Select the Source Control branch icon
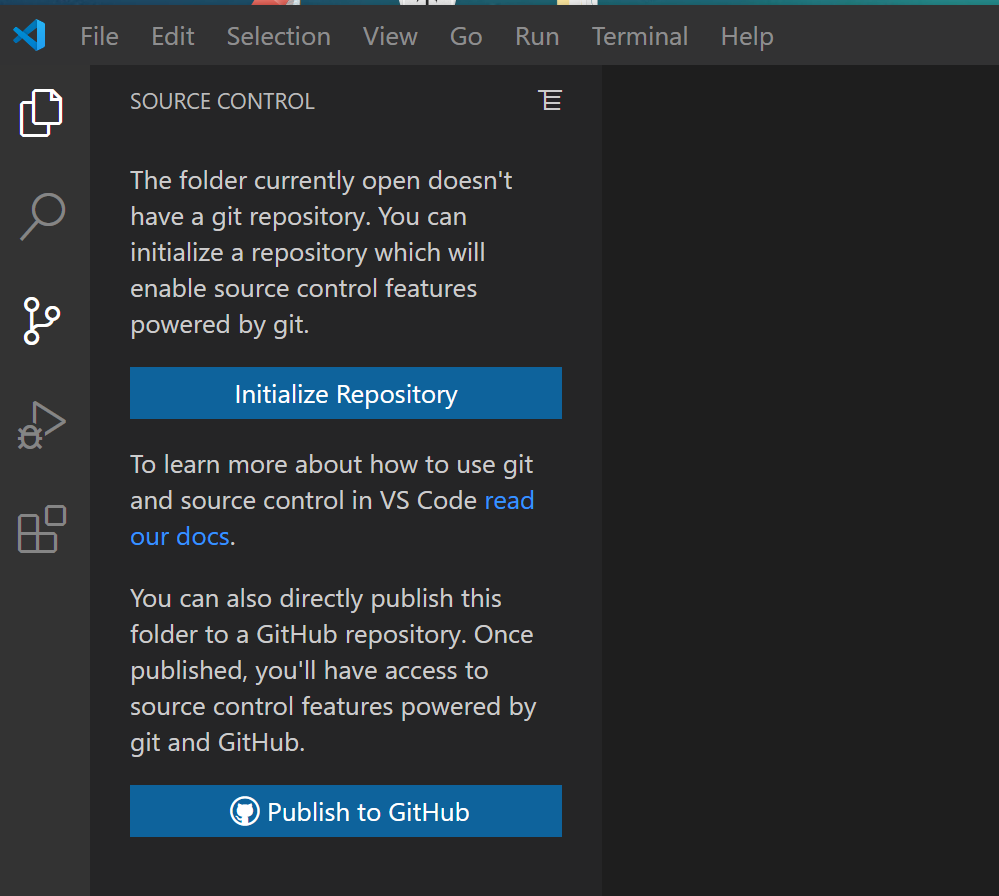The width and height of the screenshot is (999, 896). click(x=41, y=321)
